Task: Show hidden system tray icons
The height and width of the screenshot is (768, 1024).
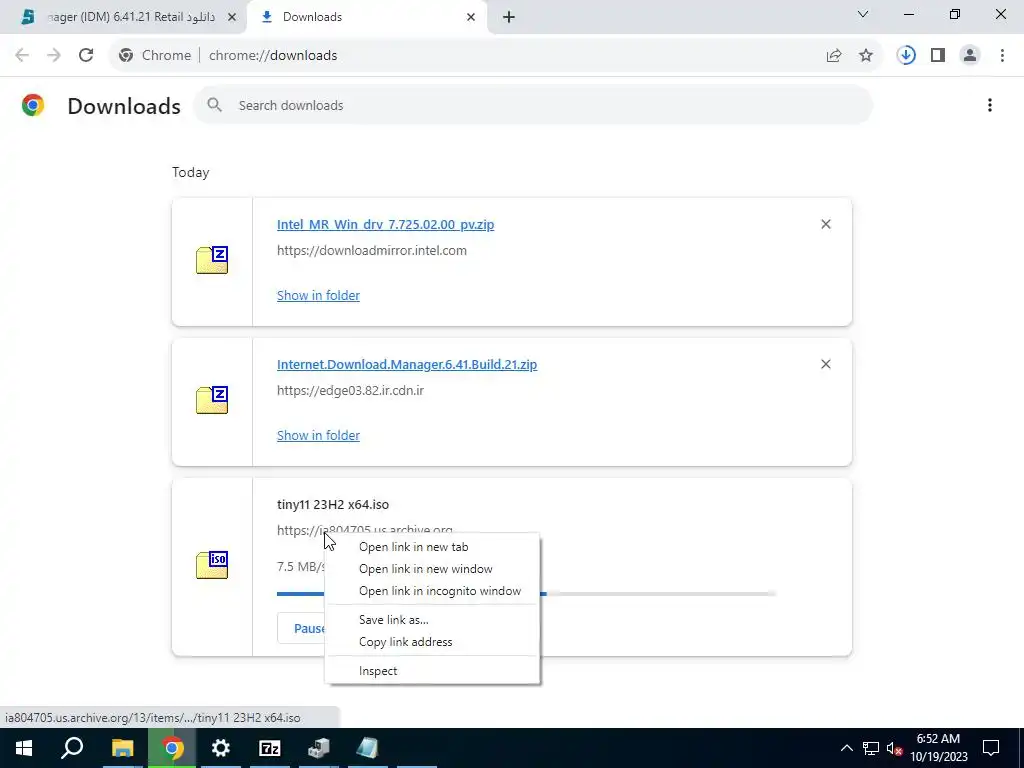Action: [846, 748]
